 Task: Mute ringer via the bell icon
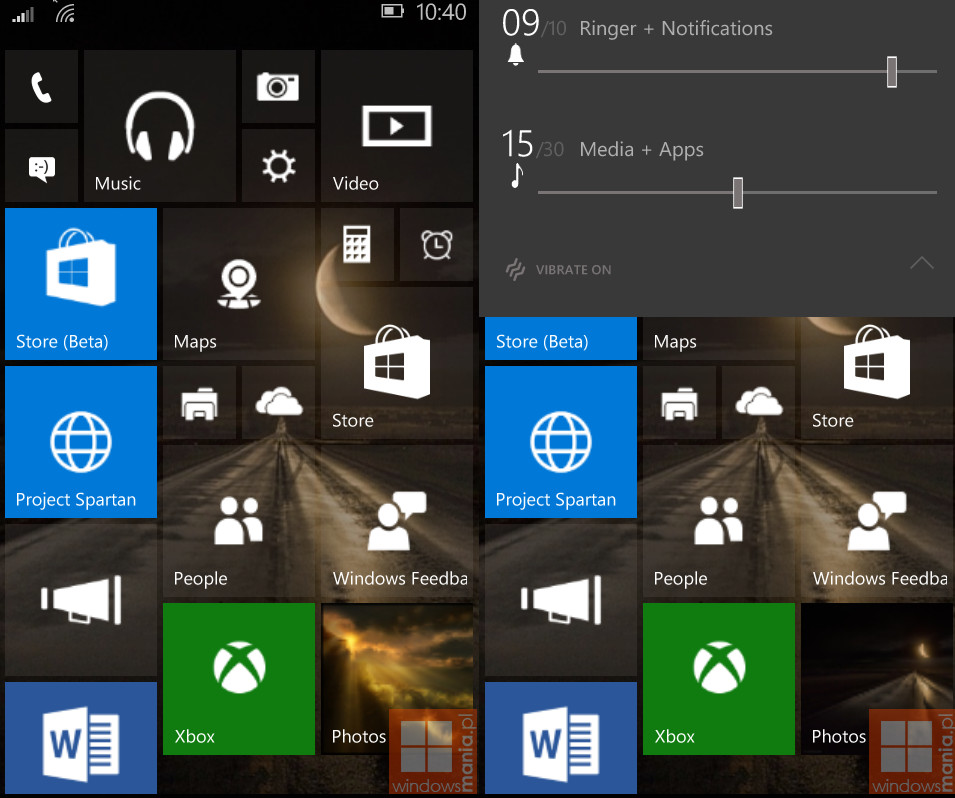coord(516,55)
